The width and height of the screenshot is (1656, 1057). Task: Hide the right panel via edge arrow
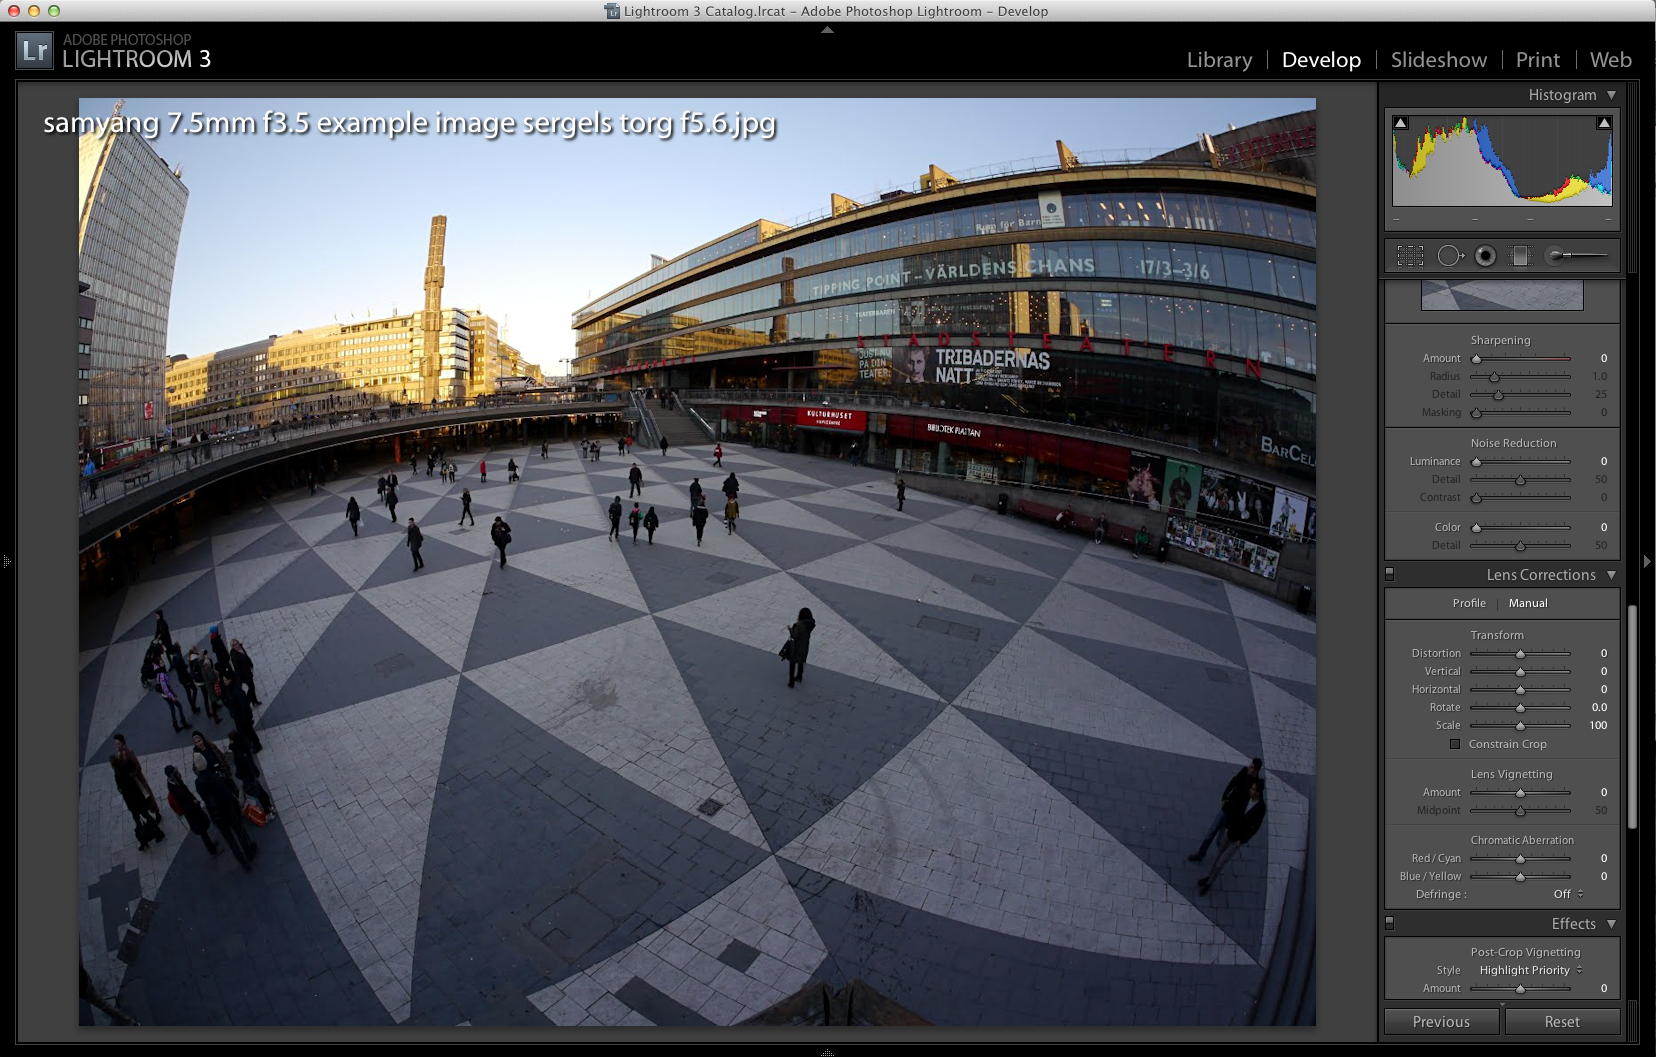click(1647, 562)
